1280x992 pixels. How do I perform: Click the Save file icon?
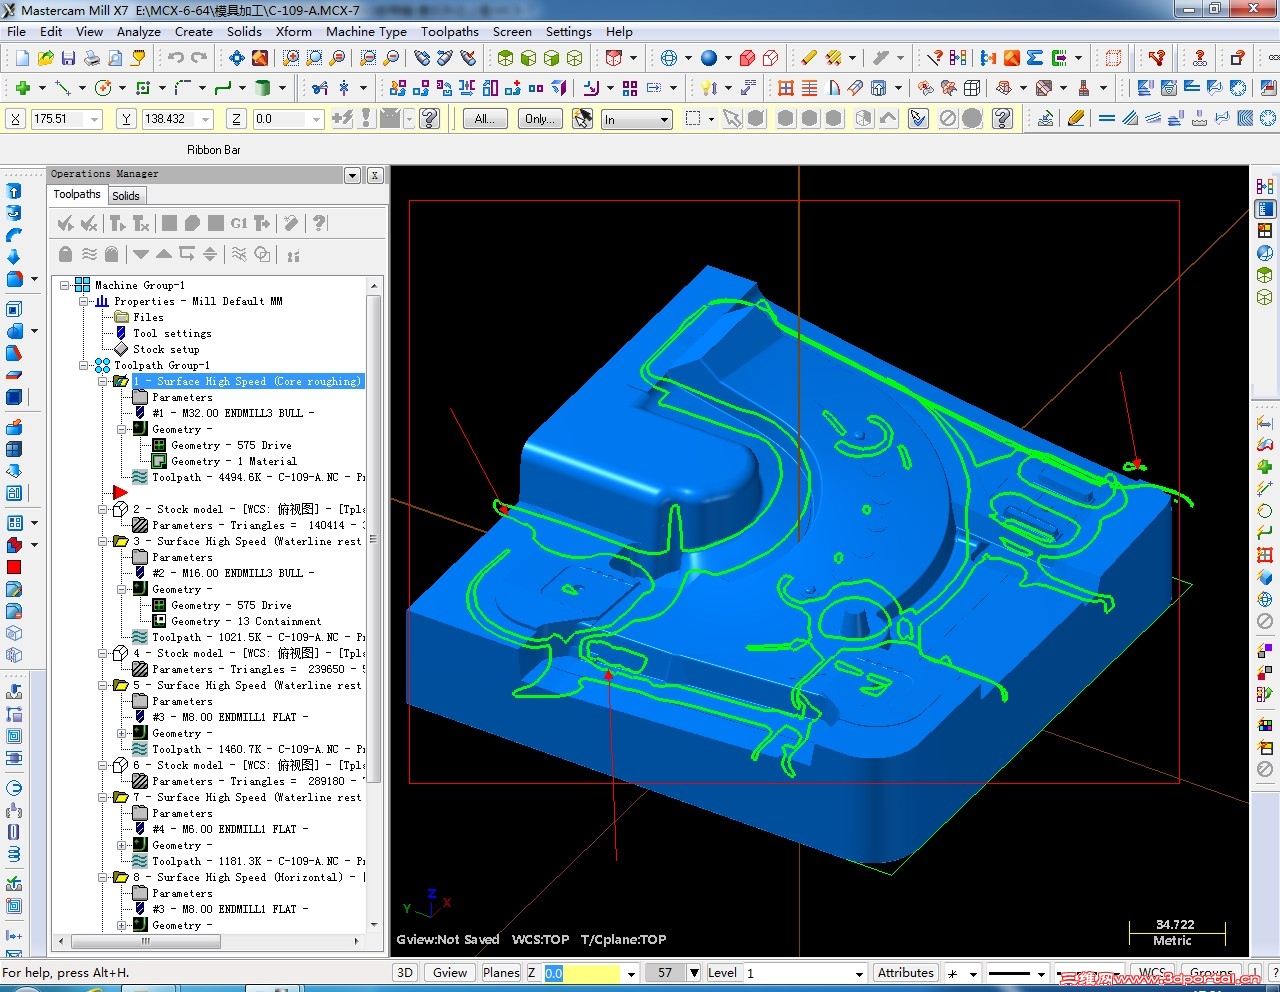(x=68, y=58)
